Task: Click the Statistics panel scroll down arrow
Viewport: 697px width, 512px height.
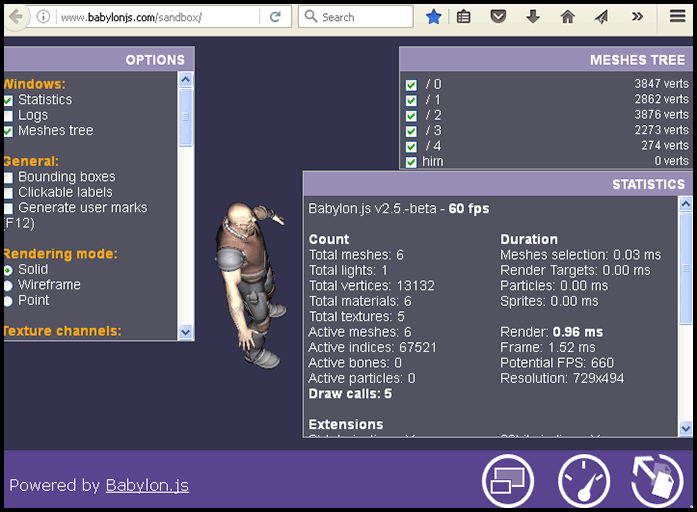Action: tap(686, 429)
